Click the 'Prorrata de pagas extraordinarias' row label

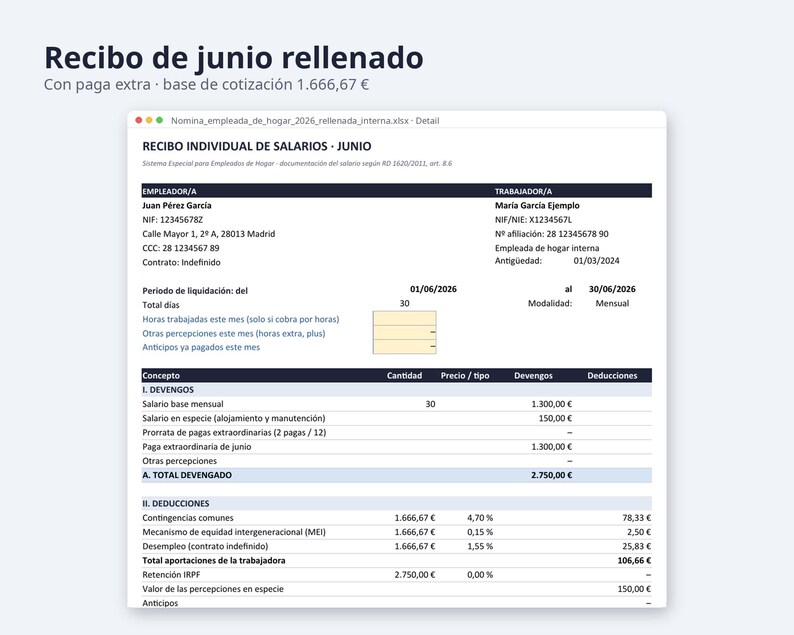(x=234, y=432)
